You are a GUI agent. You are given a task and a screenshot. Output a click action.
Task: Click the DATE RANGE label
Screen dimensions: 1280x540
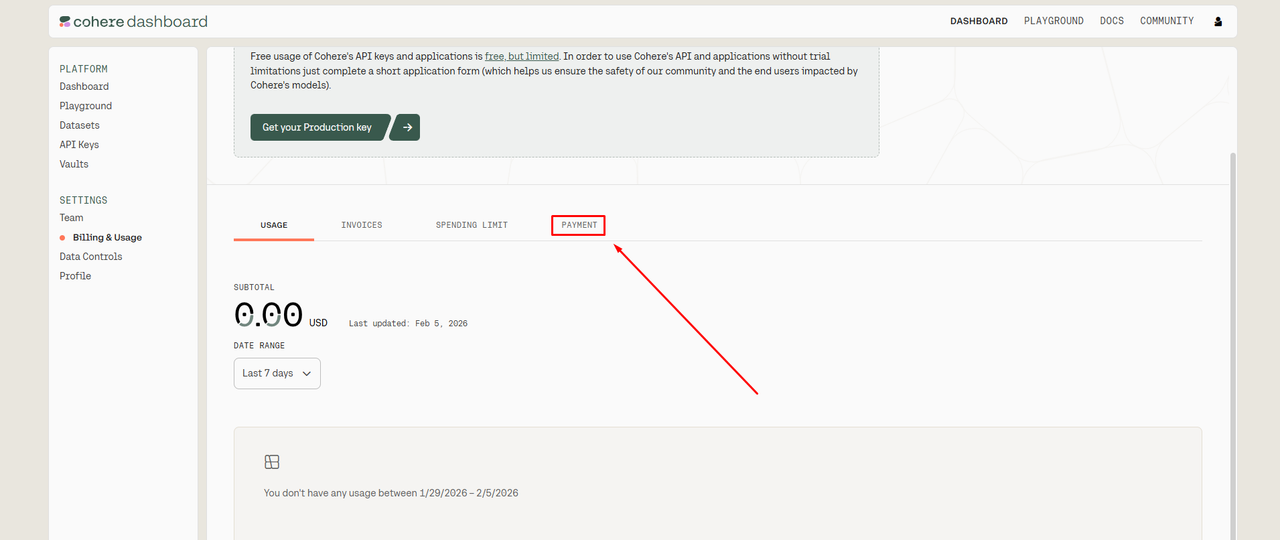259,346
